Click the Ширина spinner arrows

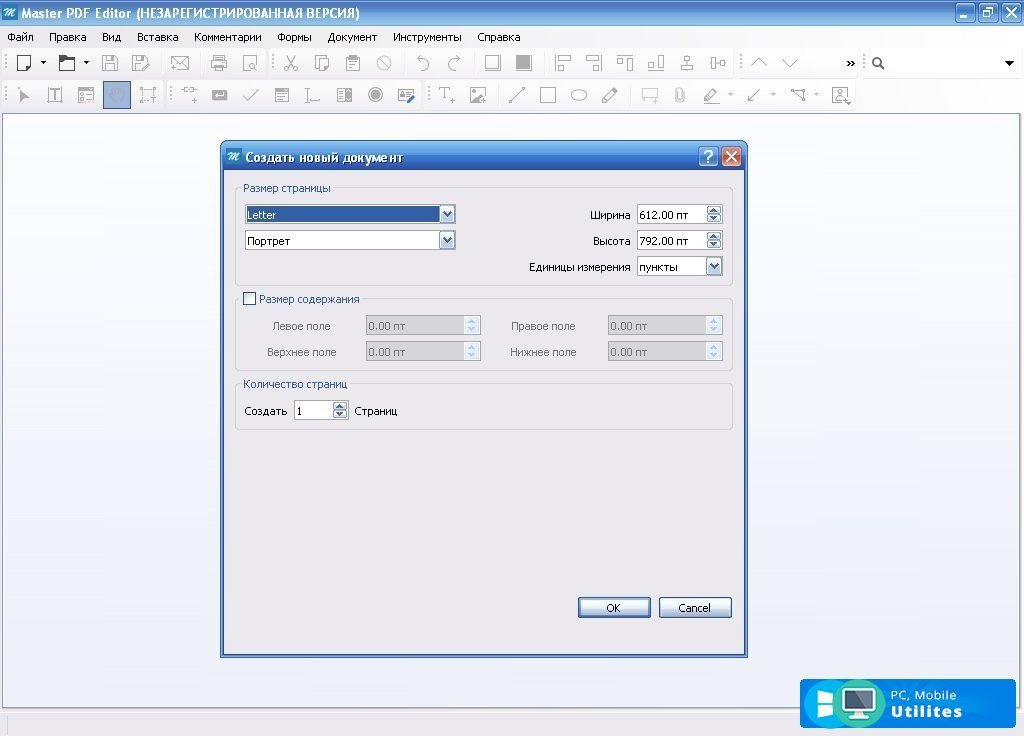(x=714, y=214)
